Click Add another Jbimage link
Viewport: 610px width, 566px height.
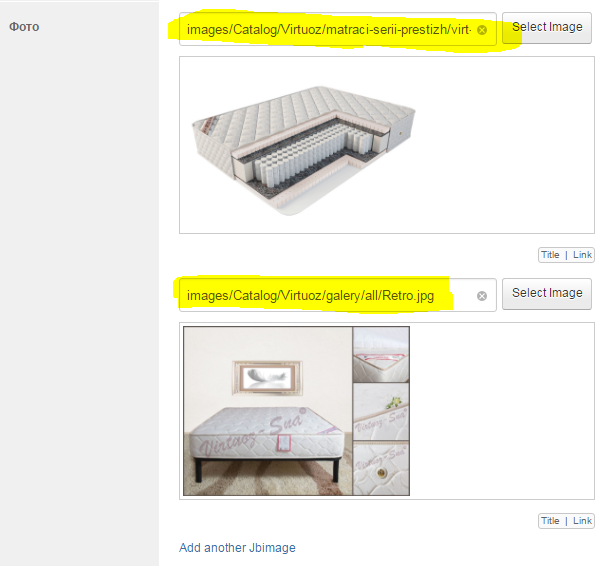point(237,548)
